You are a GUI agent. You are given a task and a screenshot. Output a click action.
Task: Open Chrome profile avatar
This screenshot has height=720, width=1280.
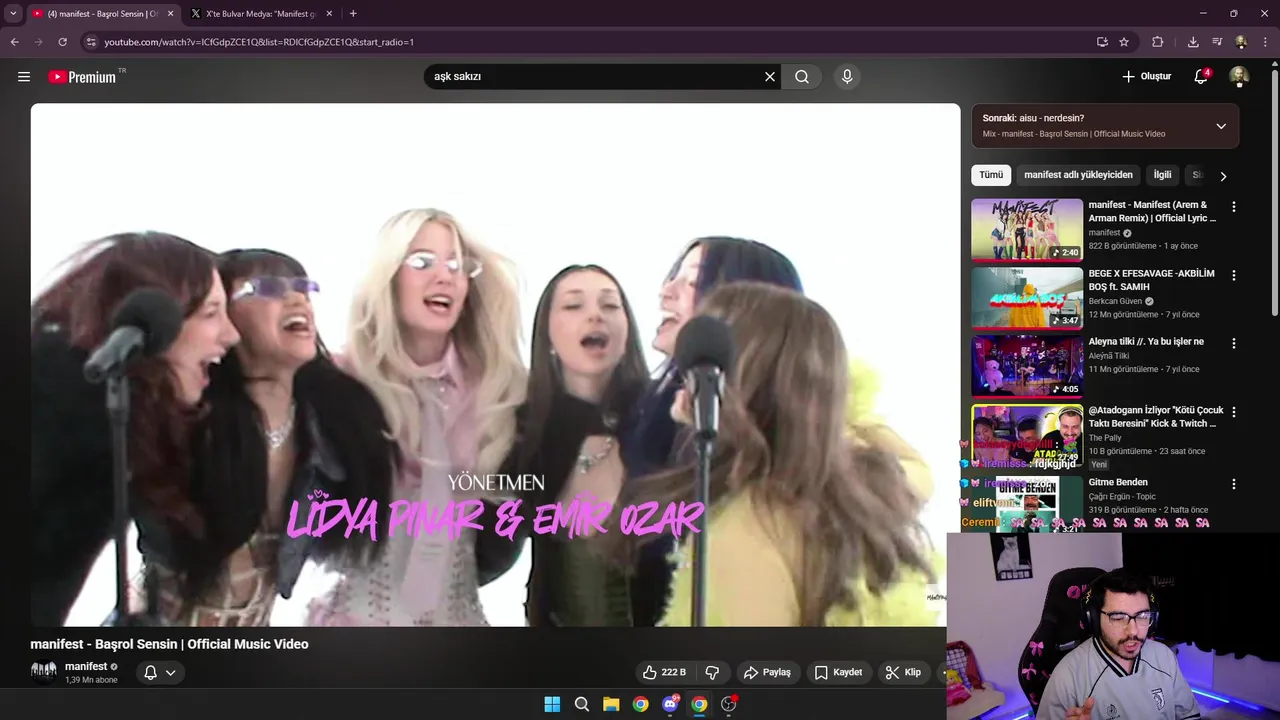click(x=1241, y=42)
